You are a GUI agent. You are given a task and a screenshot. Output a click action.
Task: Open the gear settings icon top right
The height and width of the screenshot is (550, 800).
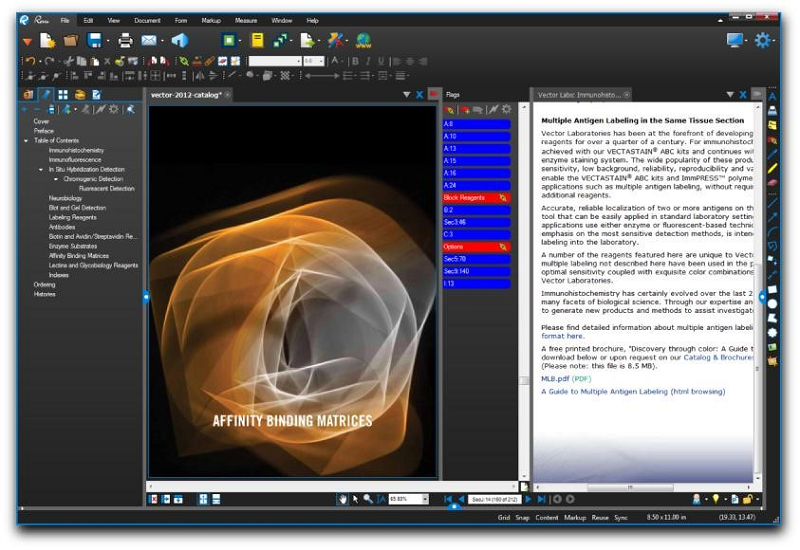(763, 41)
